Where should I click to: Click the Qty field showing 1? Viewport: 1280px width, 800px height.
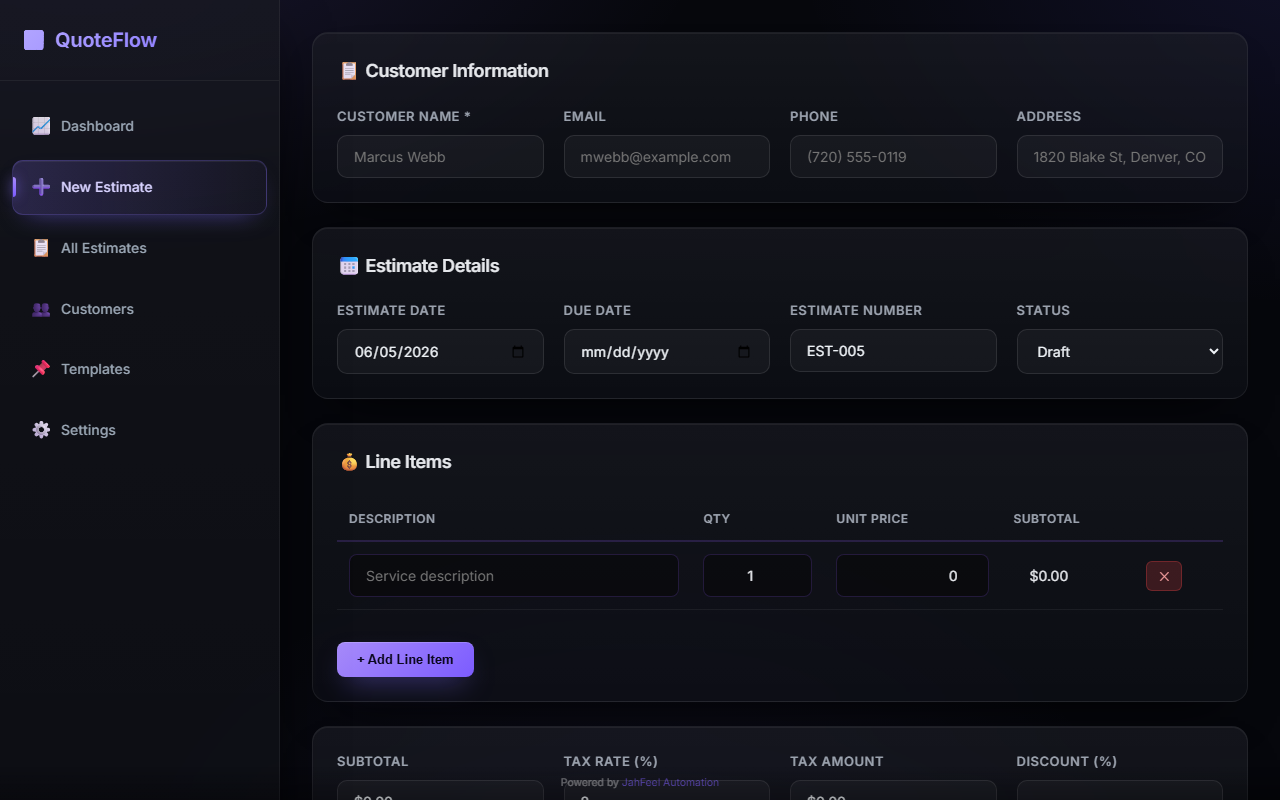point(757,576)
